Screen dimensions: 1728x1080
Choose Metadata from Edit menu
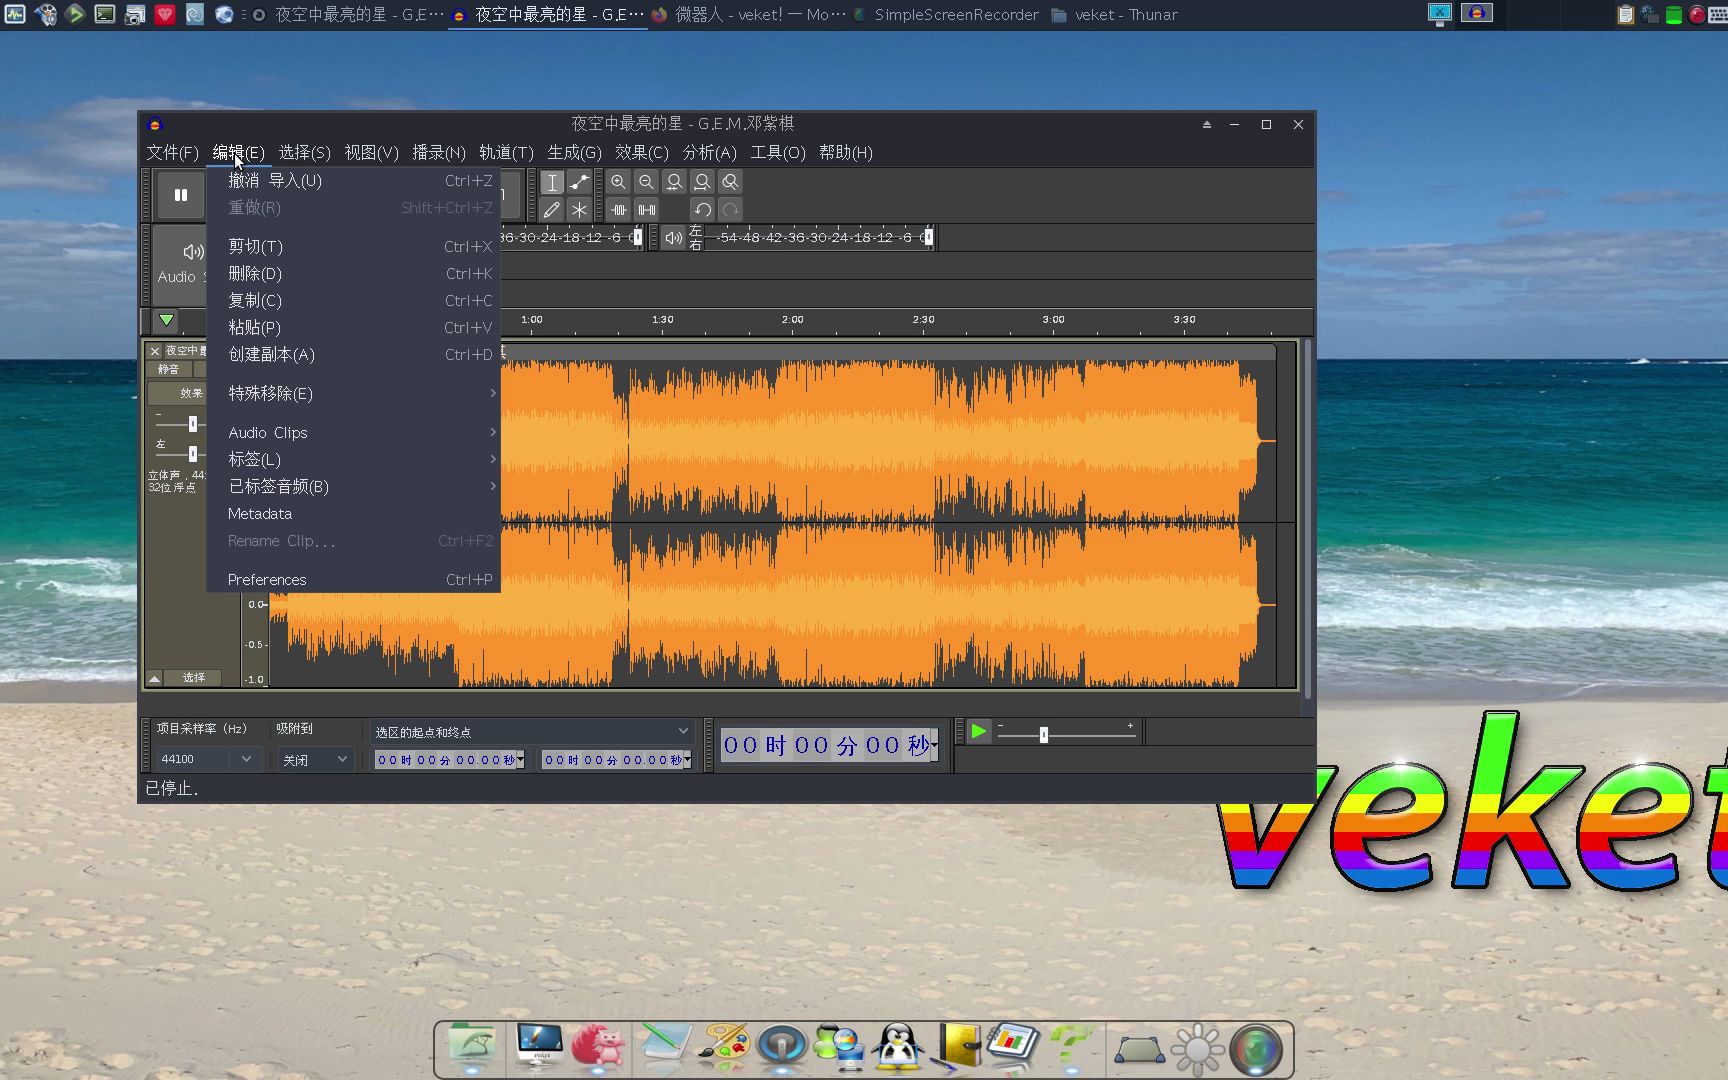pyautogui.click(x=353, y=514)
